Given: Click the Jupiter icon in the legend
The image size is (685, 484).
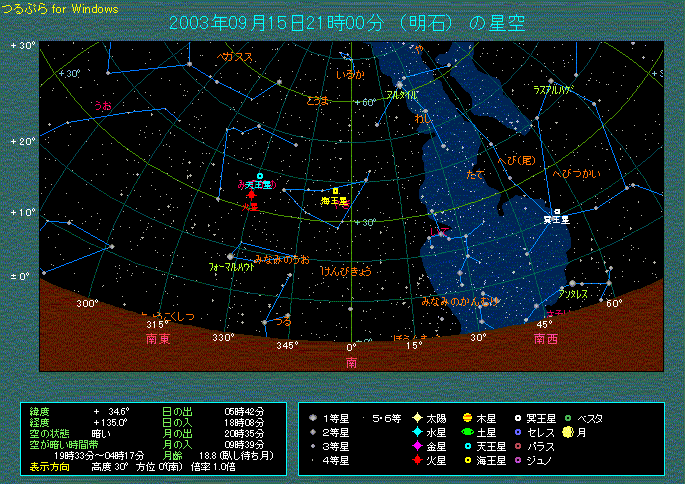Looking at the screenshot, I should pos(467,418).
